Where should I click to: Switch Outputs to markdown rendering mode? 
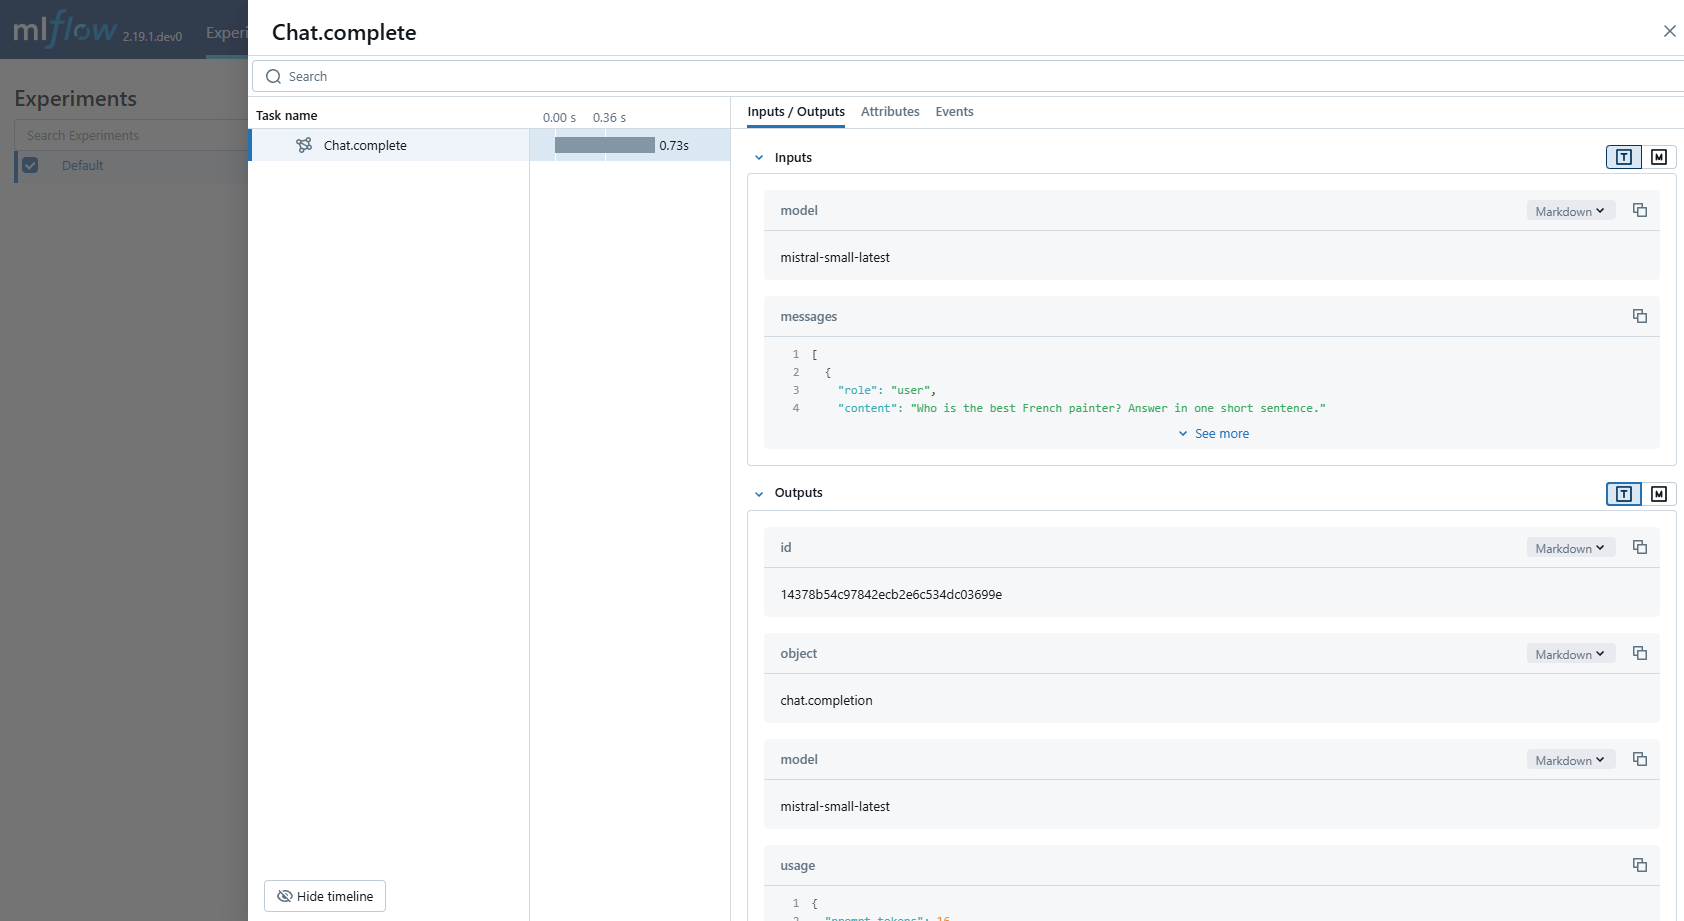1659,494
